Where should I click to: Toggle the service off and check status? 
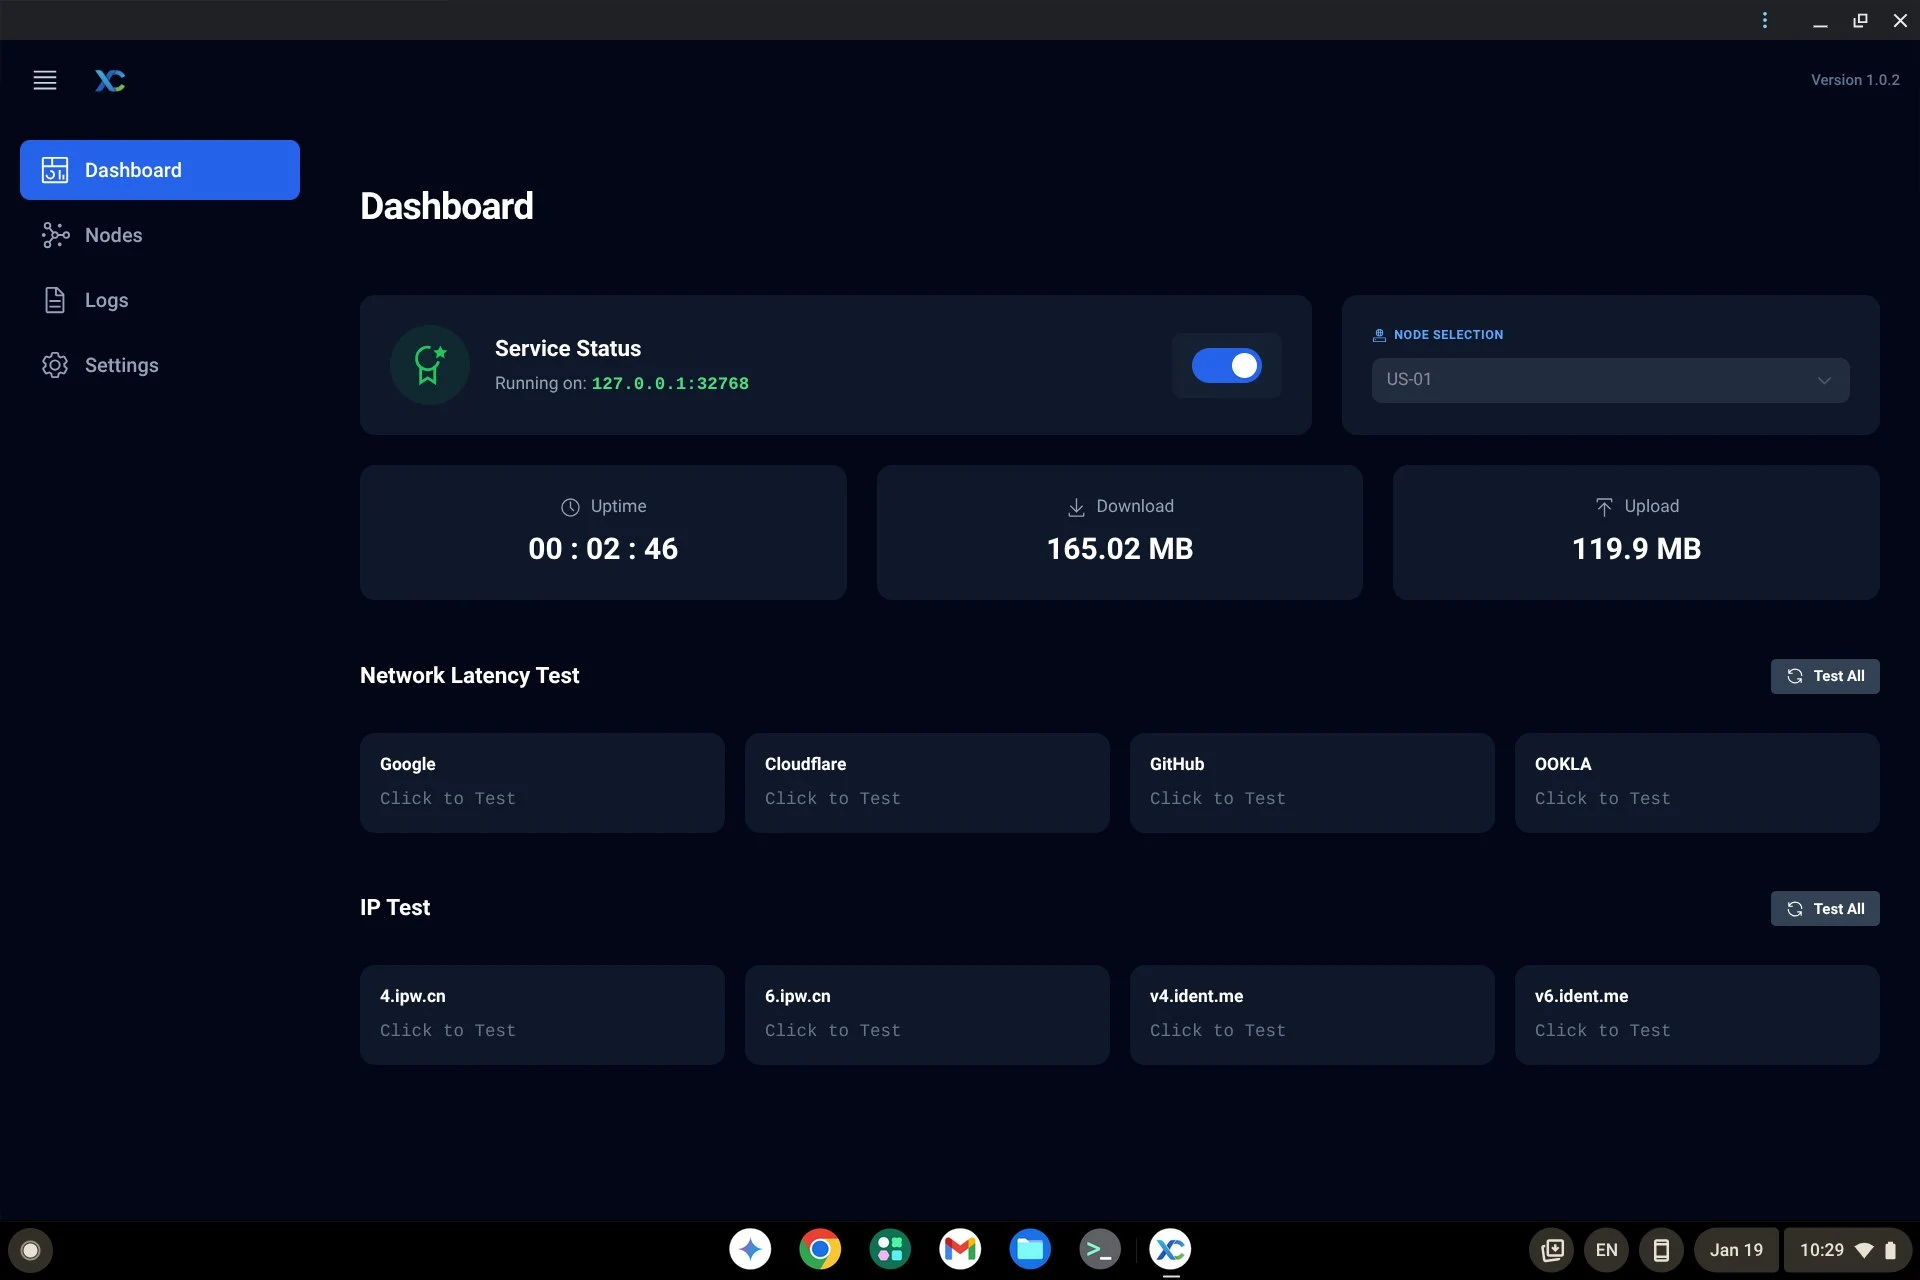click(1227, 366)
